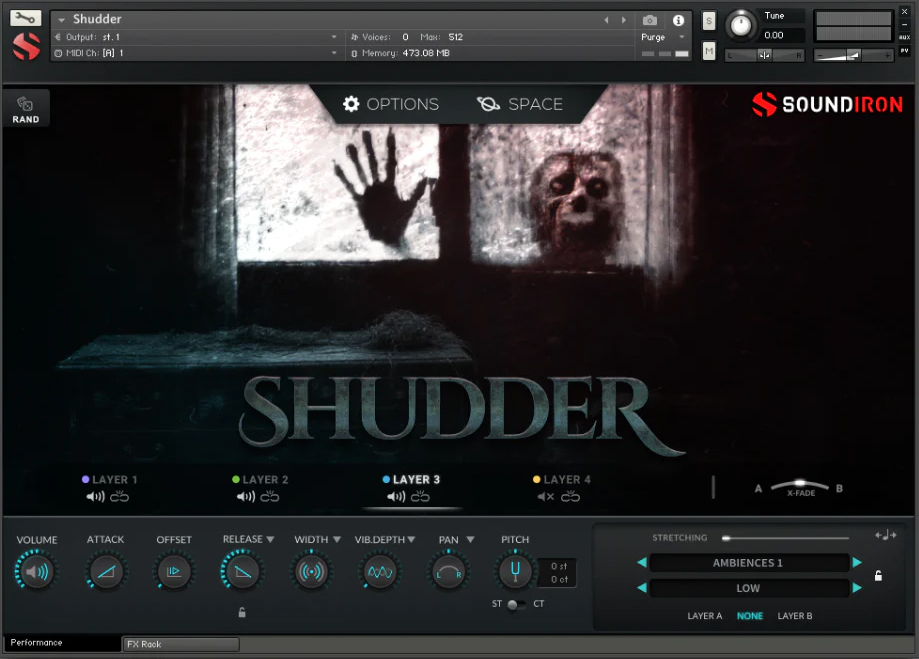Click the RELEASE knob

[243, 571]
